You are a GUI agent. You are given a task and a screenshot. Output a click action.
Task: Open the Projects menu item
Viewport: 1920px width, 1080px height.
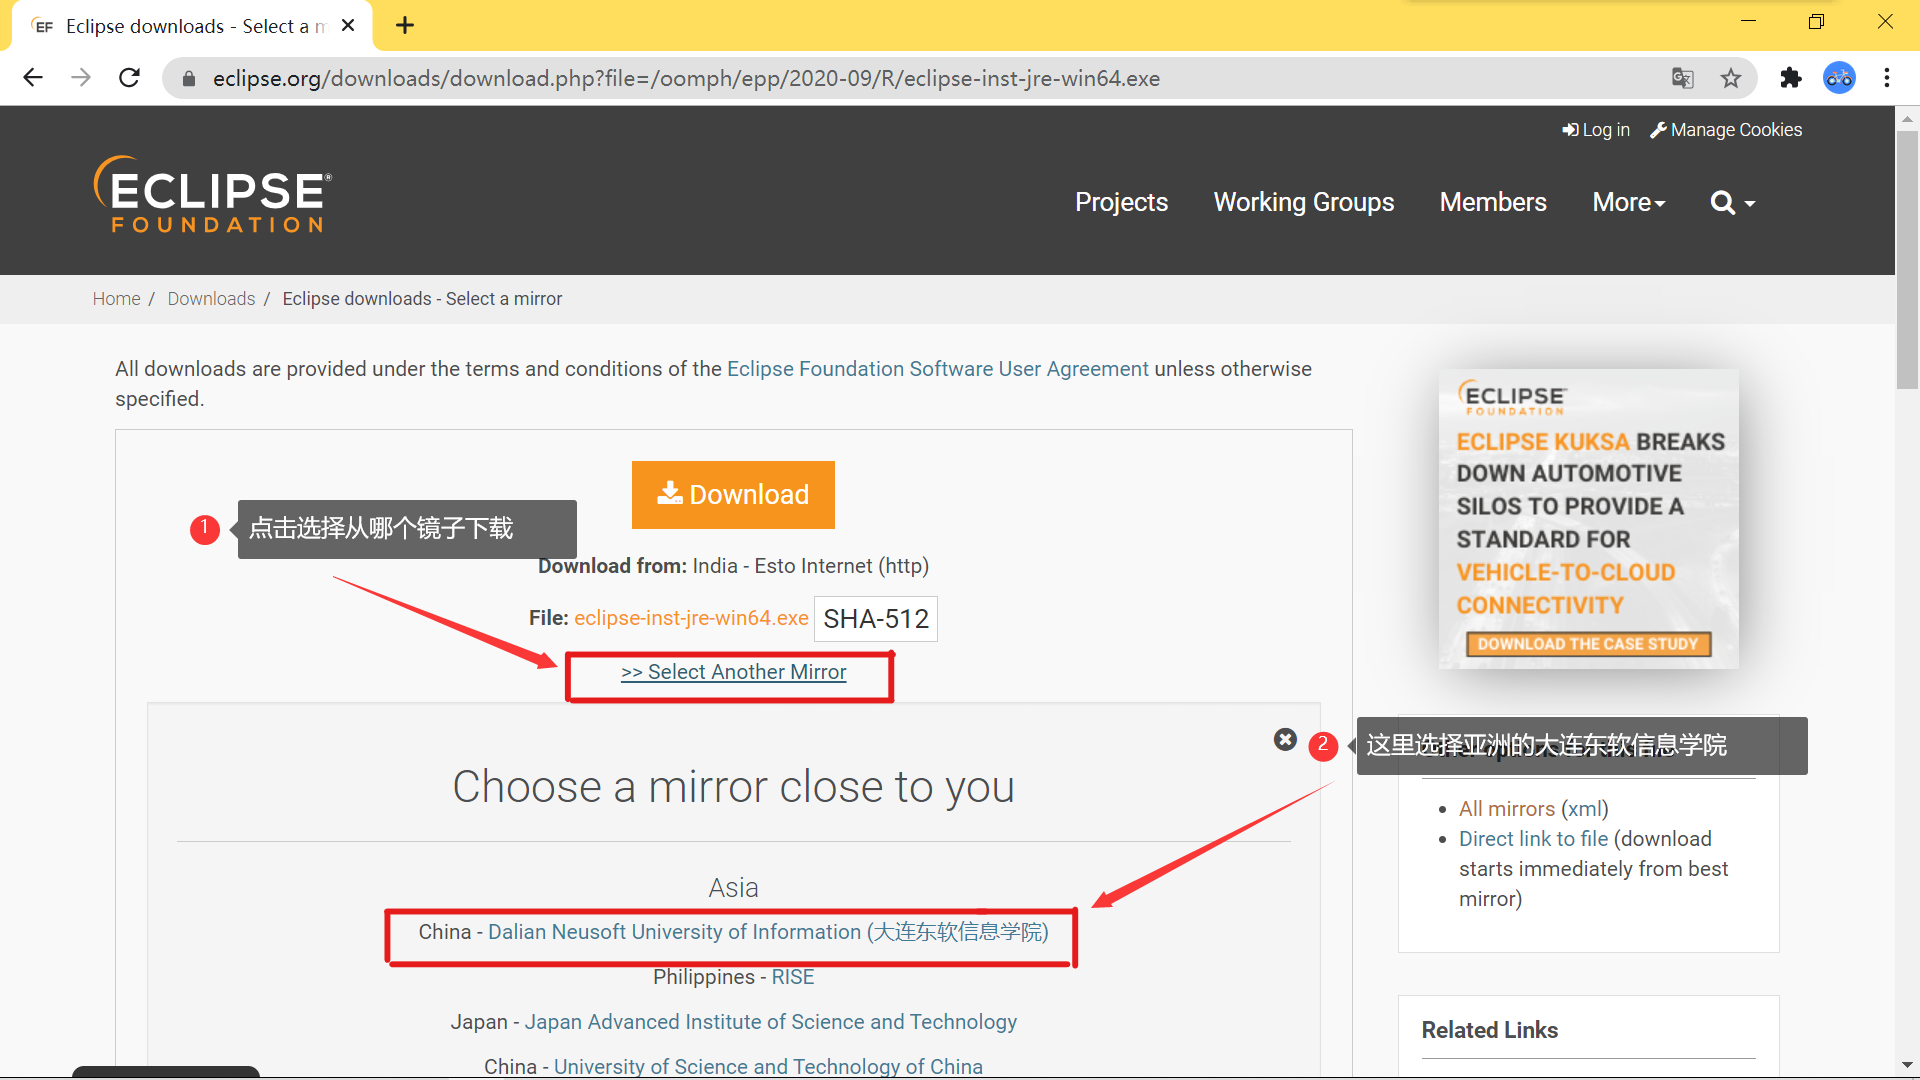[1121, 202]
